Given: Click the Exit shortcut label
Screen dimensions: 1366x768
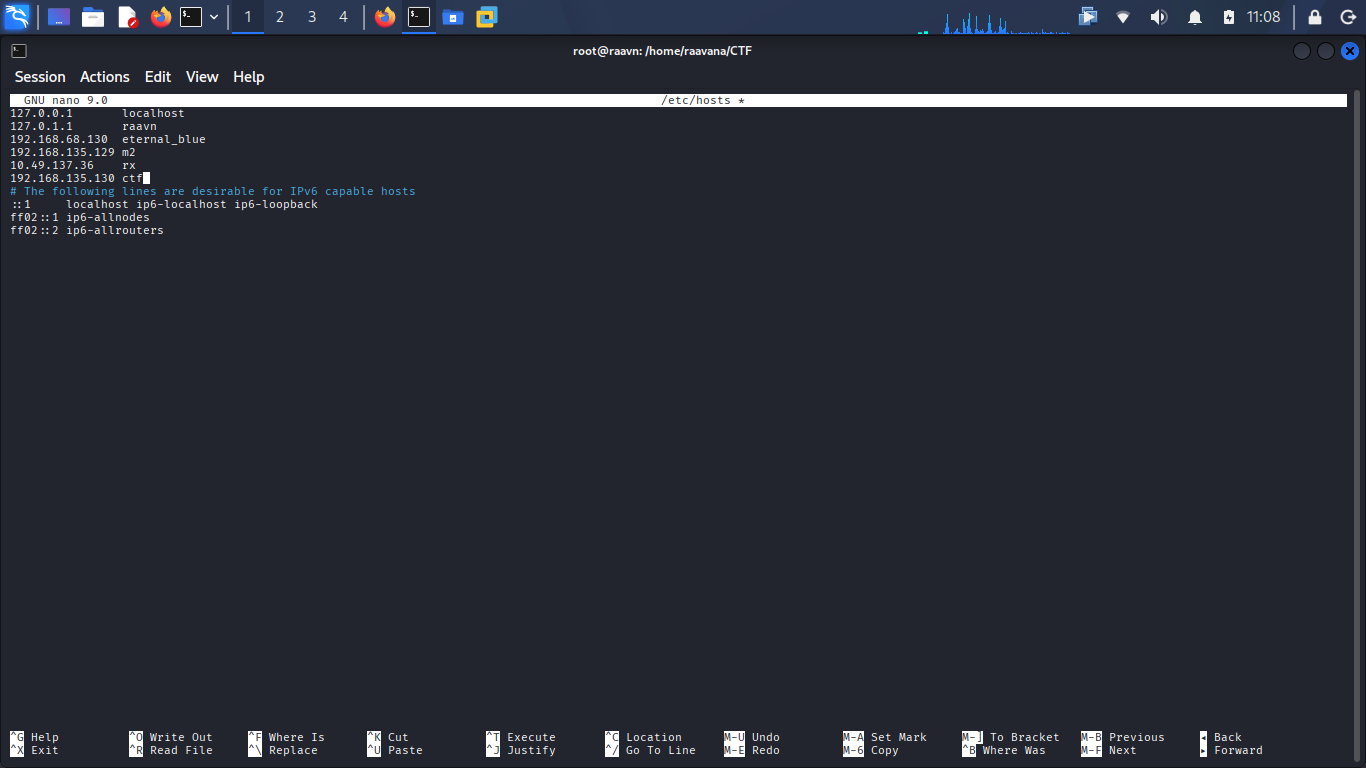Looking at the screenshot, I should coord(45,751).
